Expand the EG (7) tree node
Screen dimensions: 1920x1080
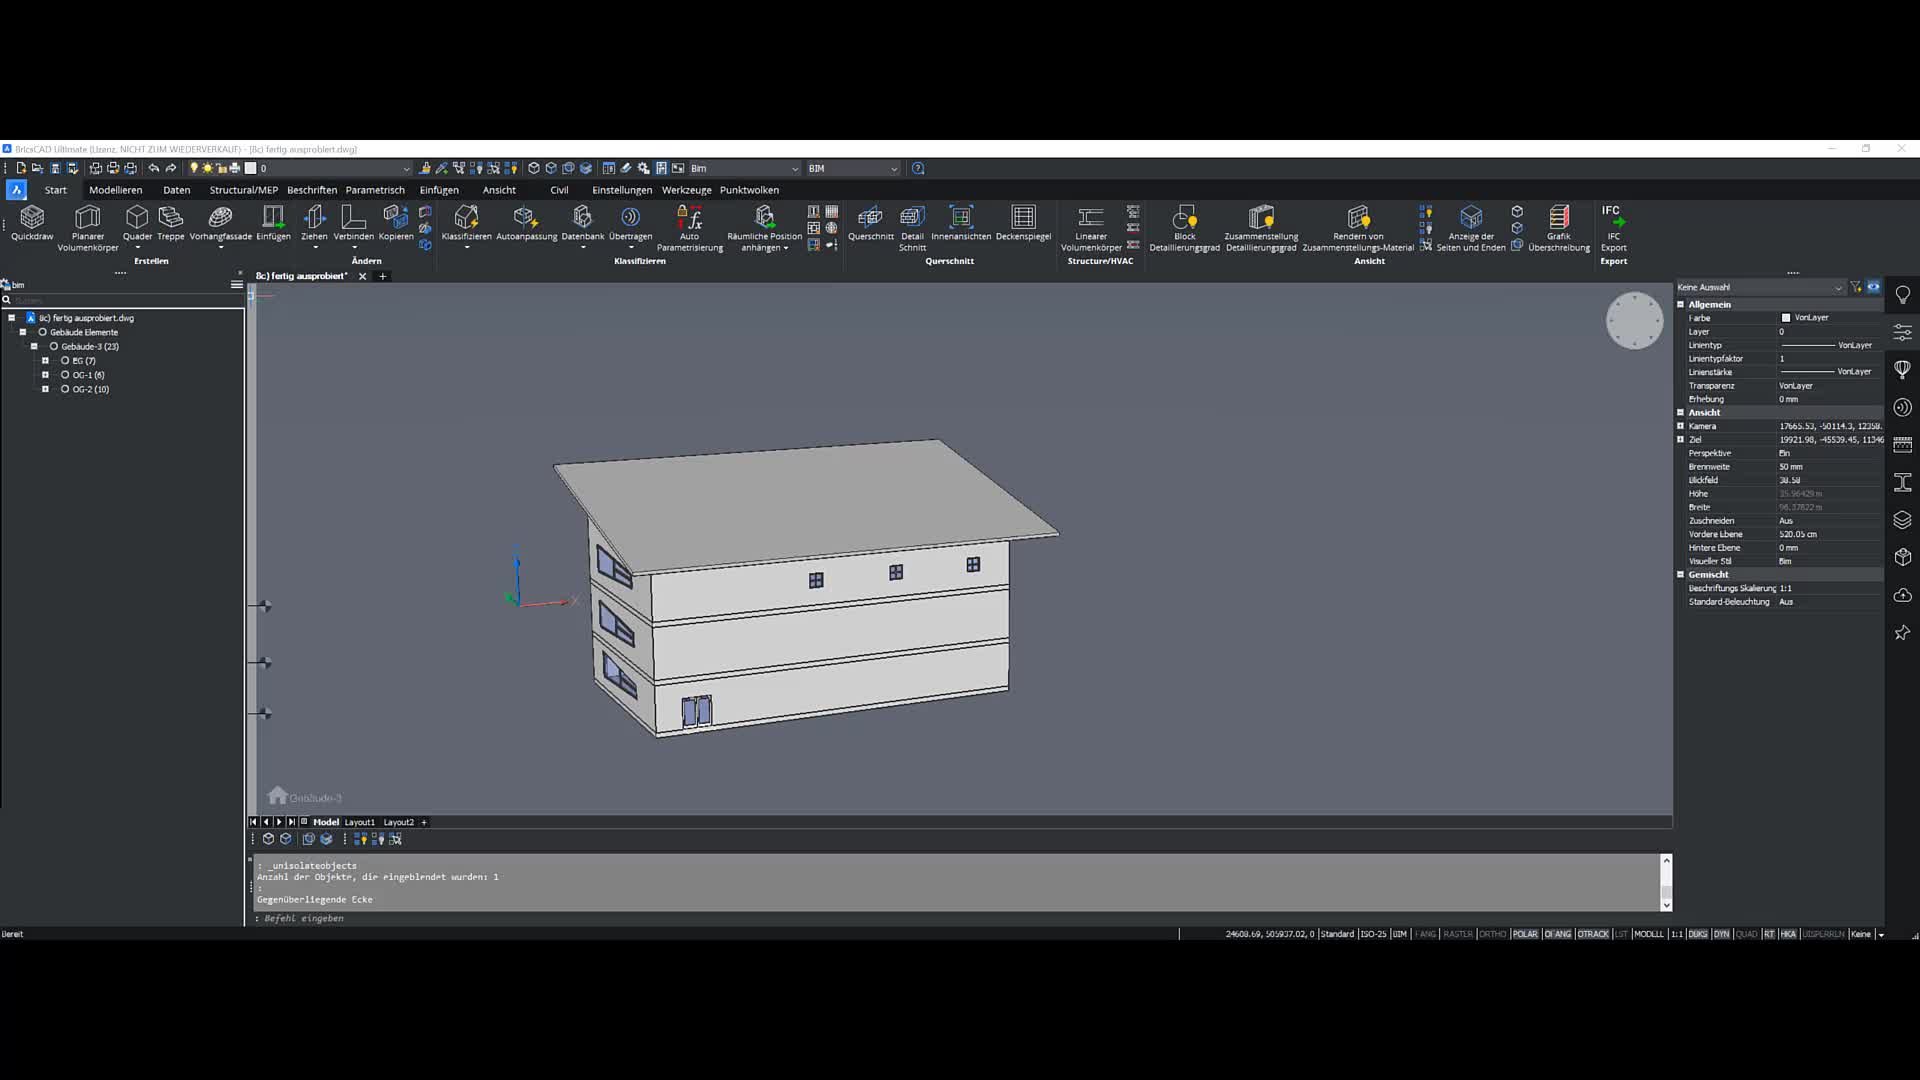point(45,360)
